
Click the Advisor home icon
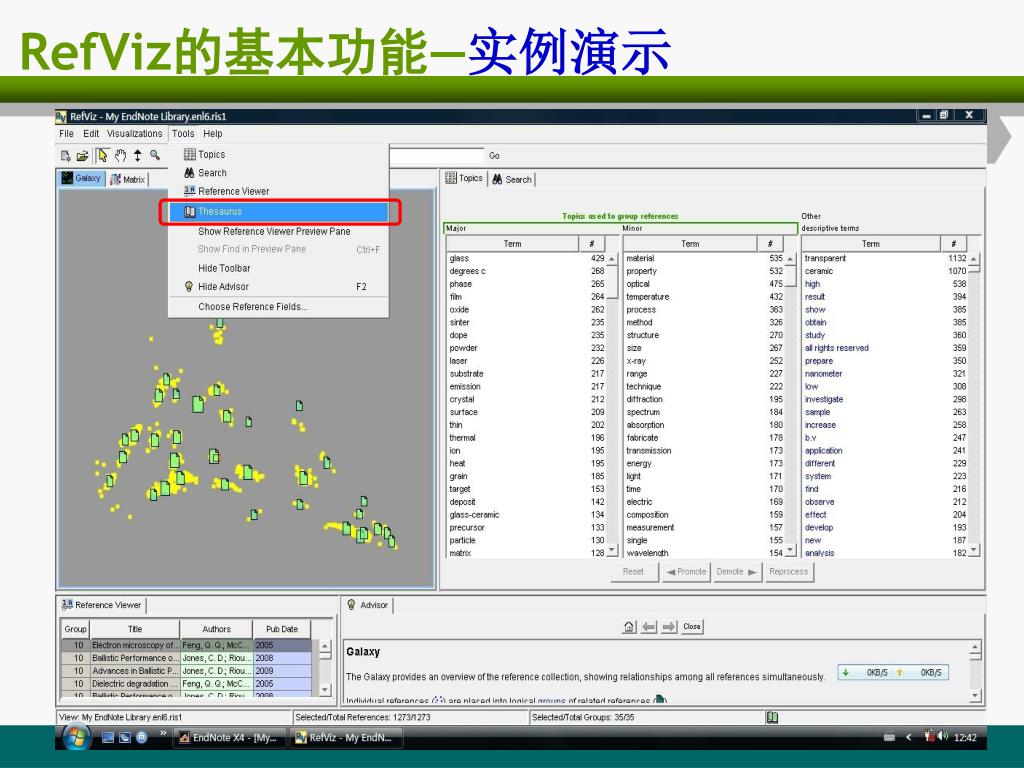click(x=629, y=627)
